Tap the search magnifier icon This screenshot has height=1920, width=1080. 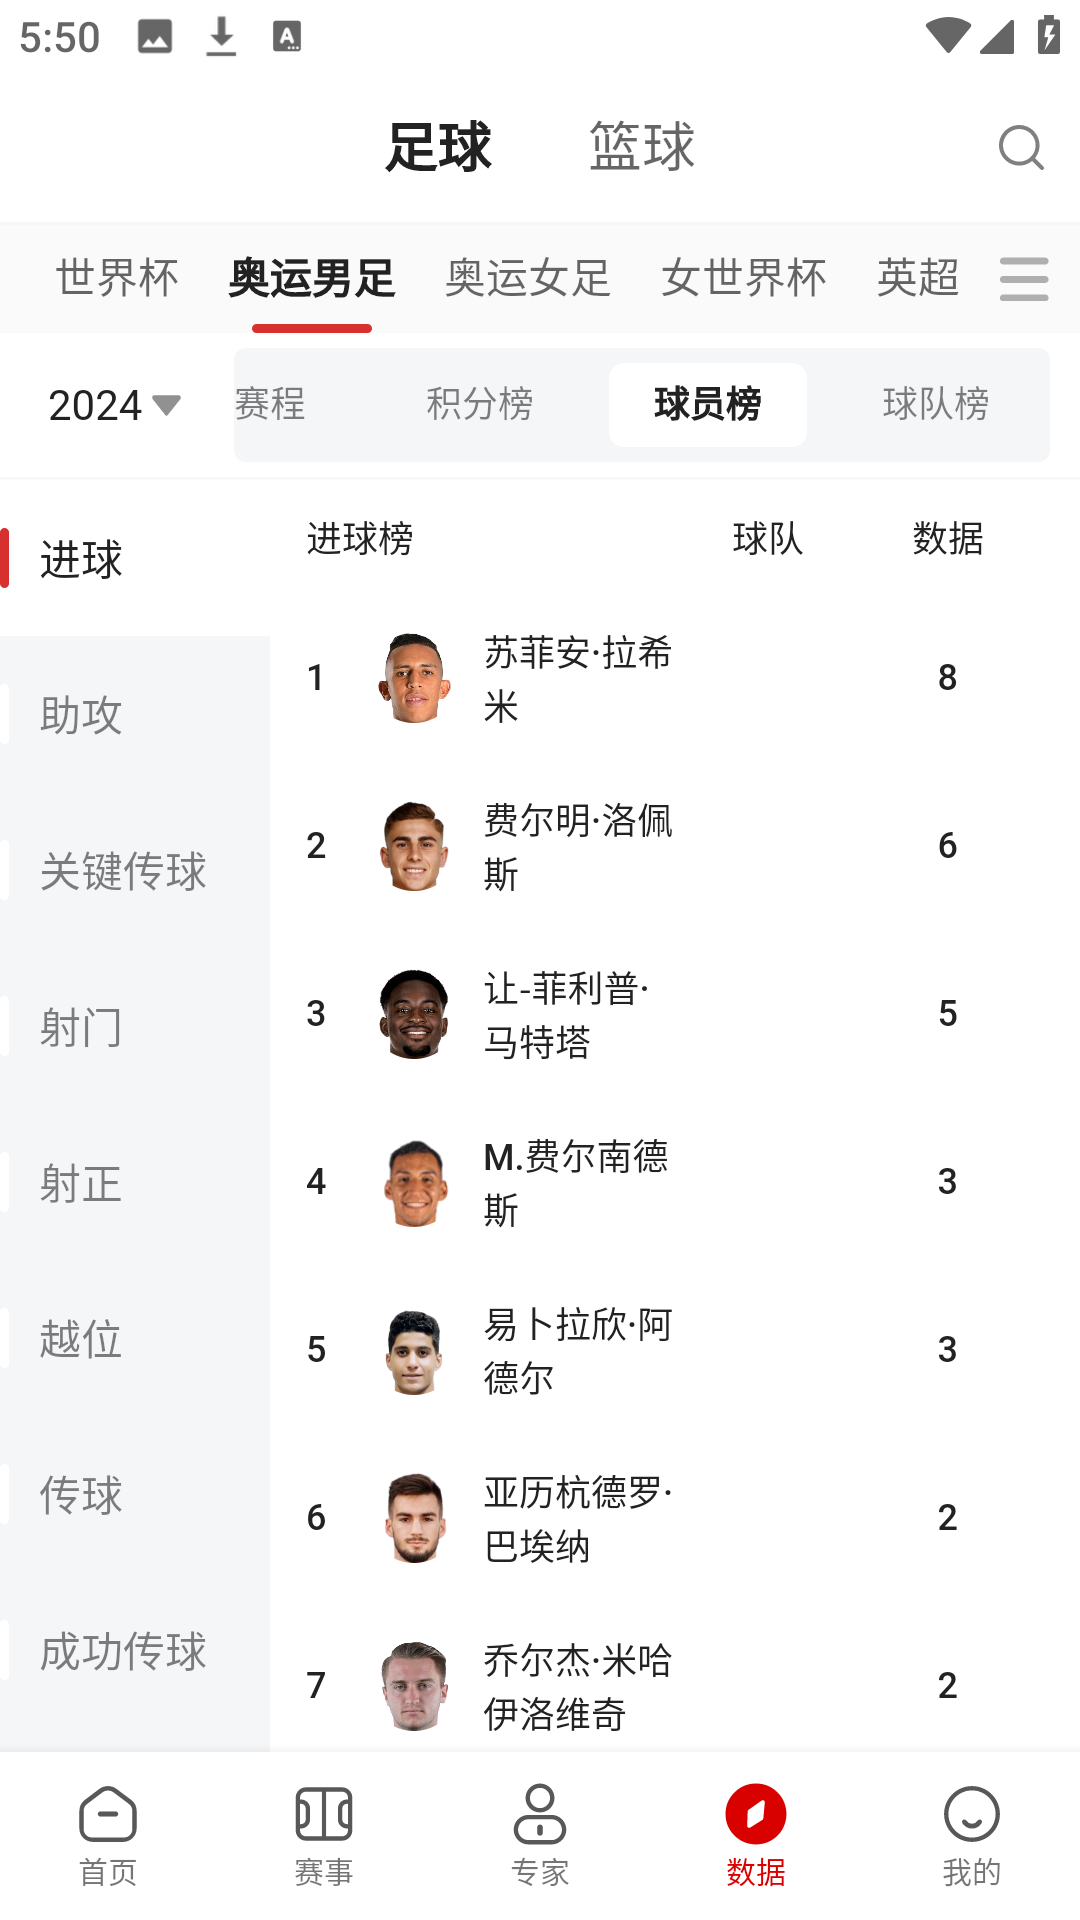1020,148
